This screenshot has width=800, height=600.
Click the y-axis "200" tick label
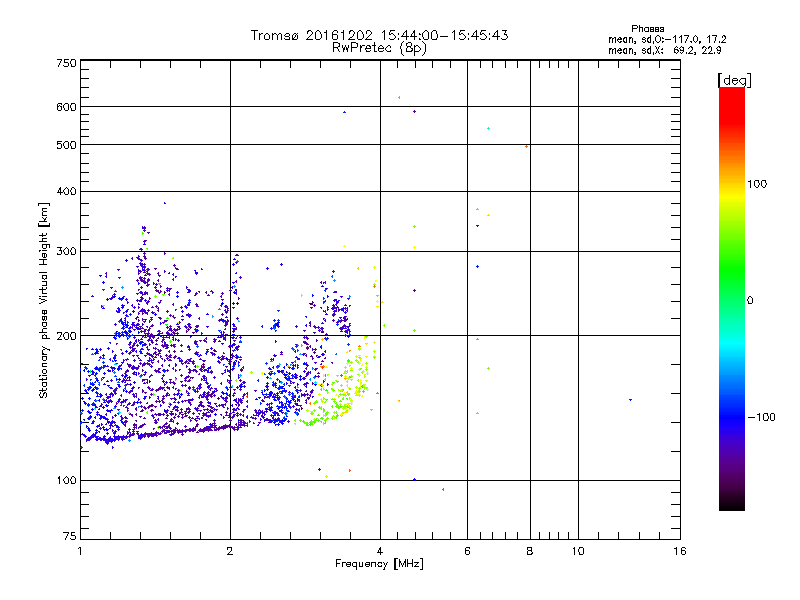tap(66, 336)
